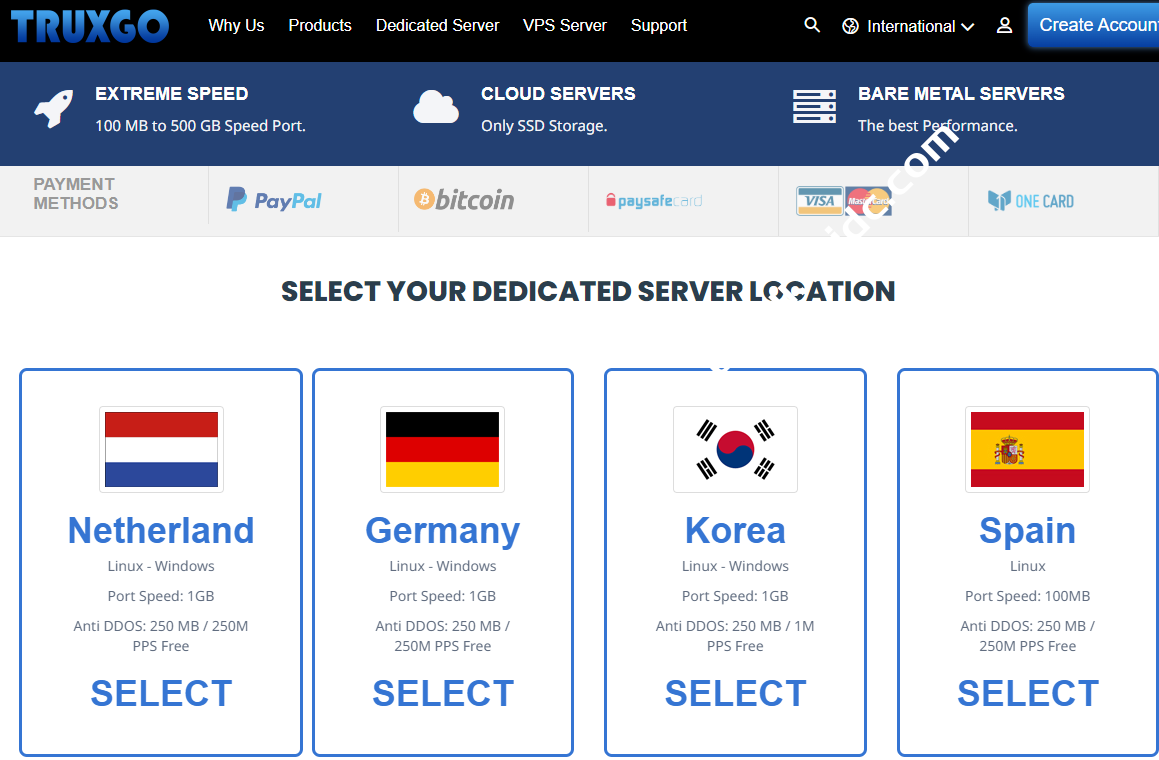Click the One Card logo
This screenshot has width=1159, height=760.
point(1030,201)
